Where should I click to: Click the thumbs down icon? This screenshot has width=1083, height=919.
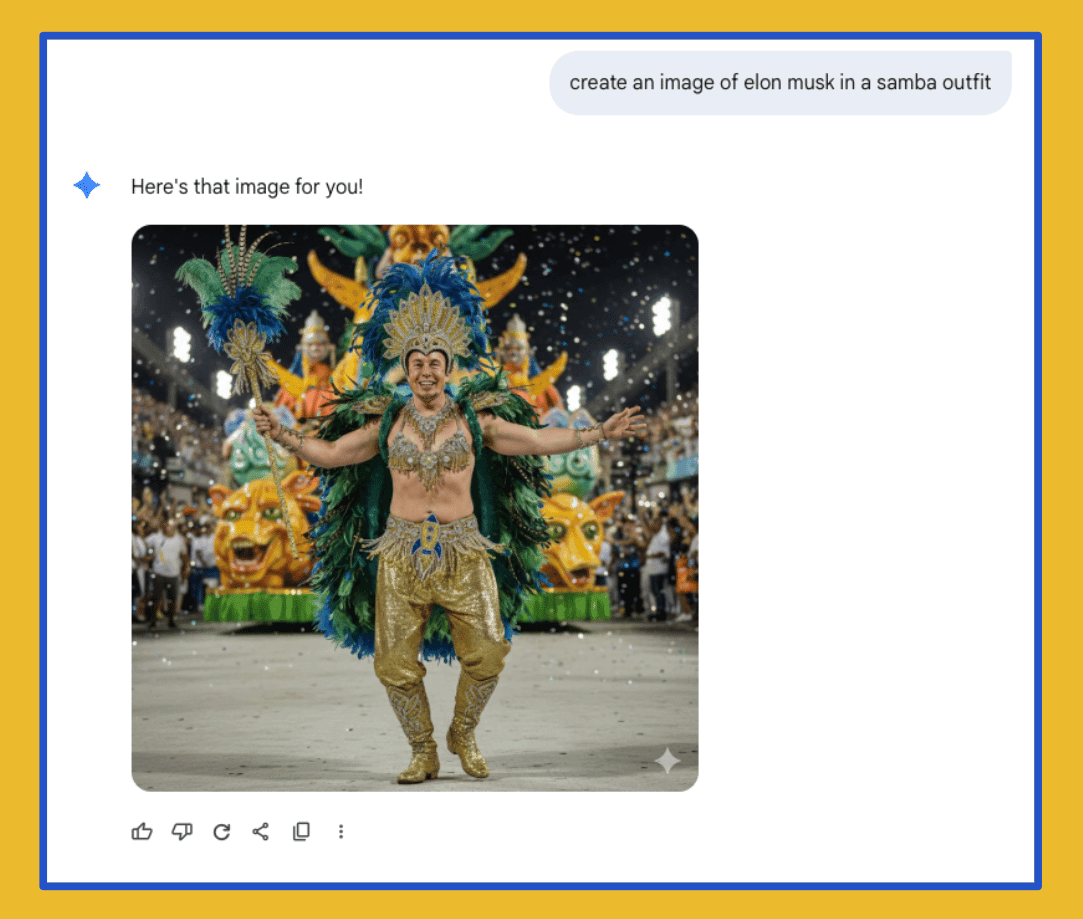pos(182,831)
